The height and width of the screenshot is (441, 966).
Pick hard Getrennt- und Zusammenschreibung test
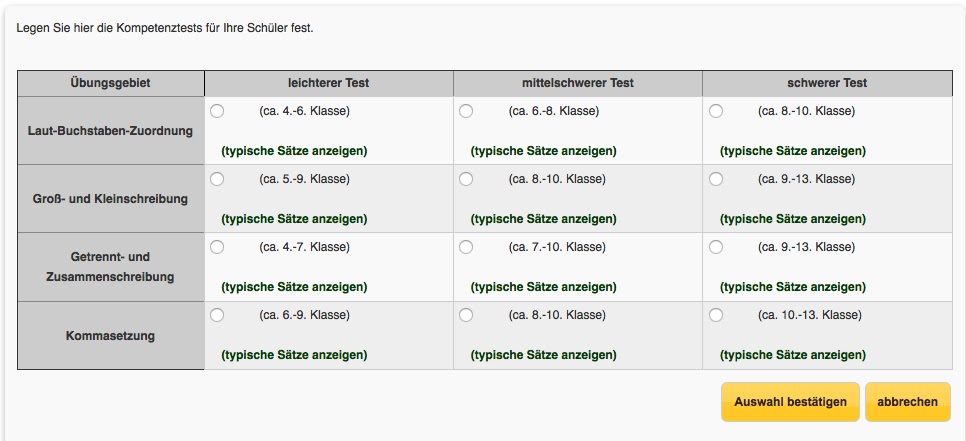tap(716, 247)
